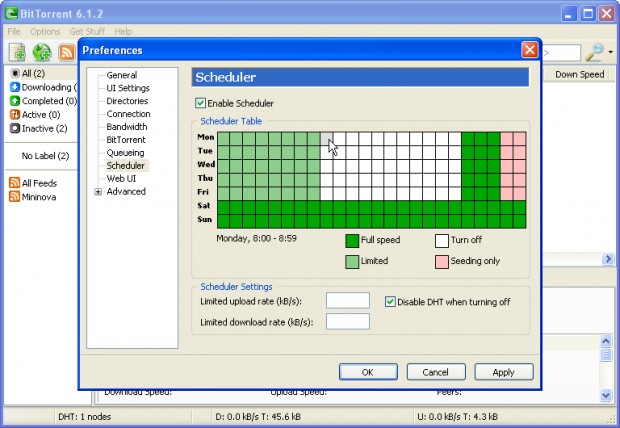Click the RSS feed toolbar icon
620x428 pixels.
pos(66,52)
